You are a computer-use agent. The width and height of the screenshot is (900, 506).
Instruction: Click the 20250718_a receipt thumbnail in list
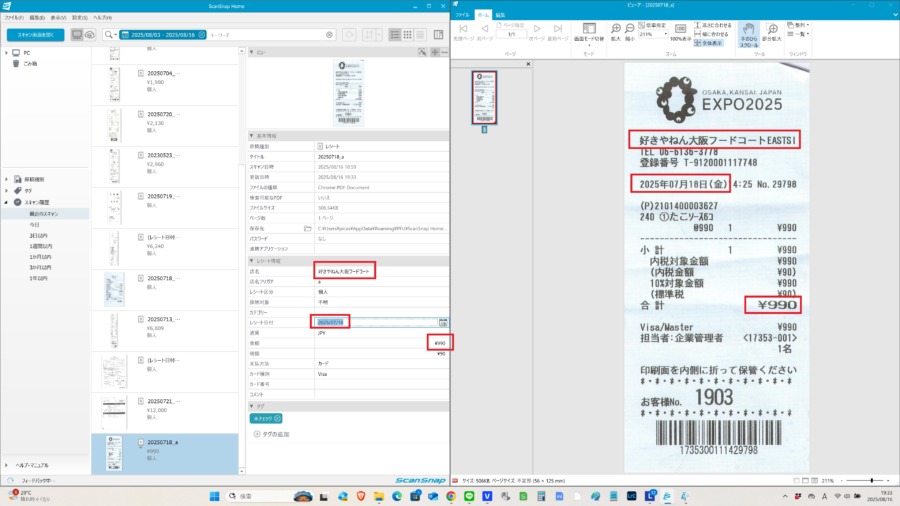pos(114,453)
